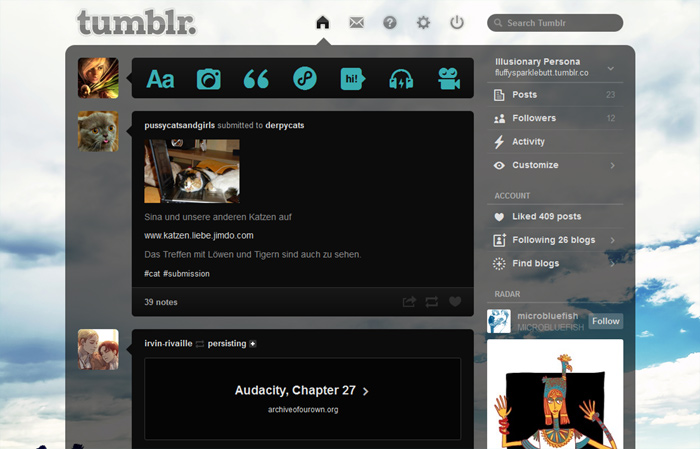700x449 pixels.
Task: View the 39 notes on the post
Action: pyautogui.click(x=161, y=302)
